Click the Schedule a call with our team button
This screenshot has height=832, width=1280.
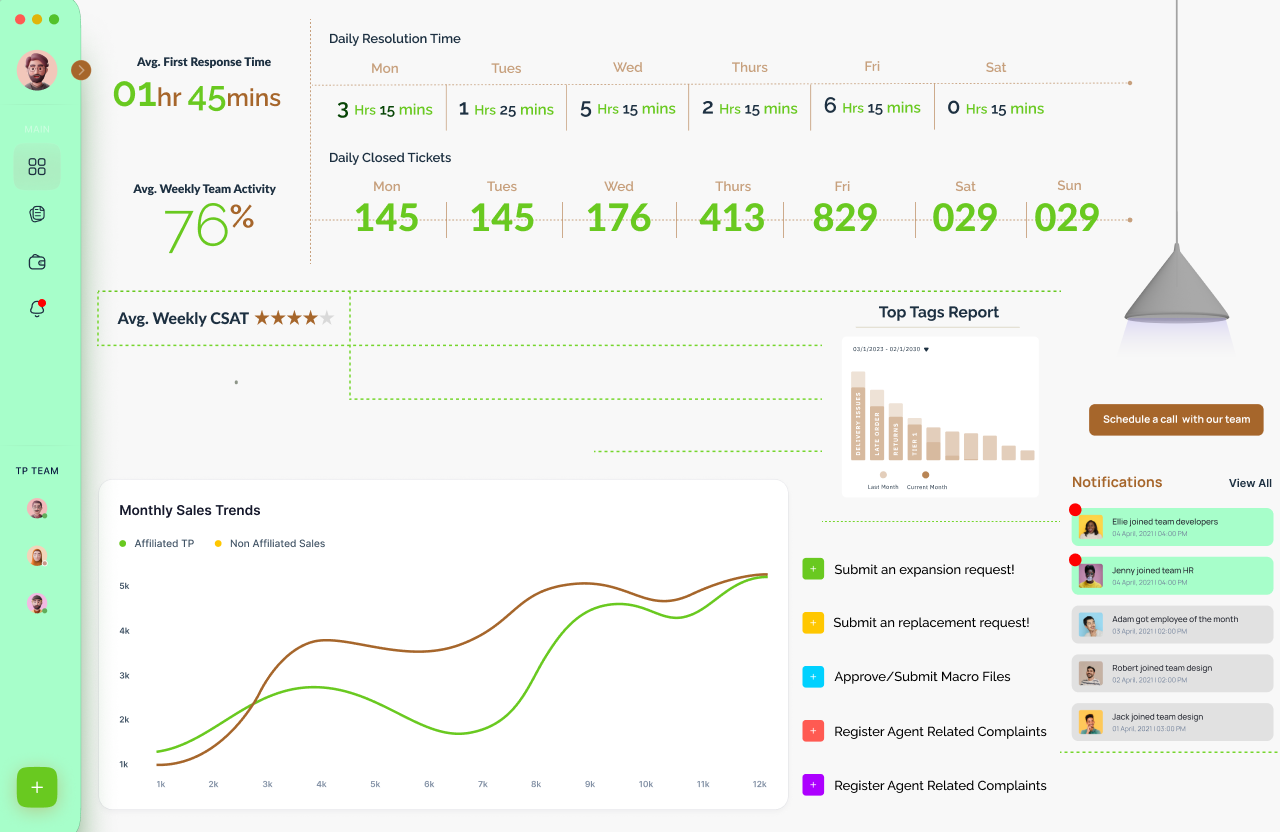click(x=1176, y=419)
